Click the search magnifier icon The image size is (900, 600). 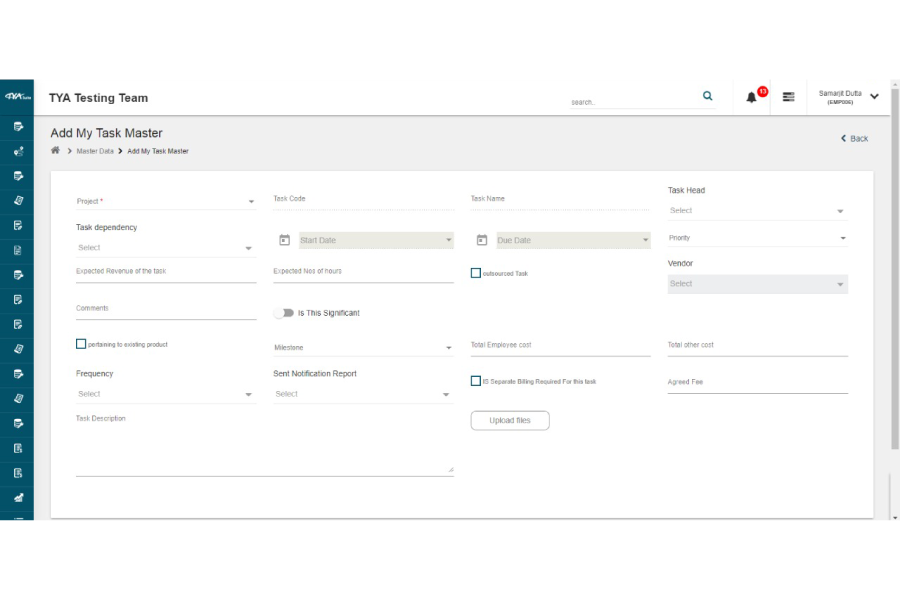coord(707,96)
